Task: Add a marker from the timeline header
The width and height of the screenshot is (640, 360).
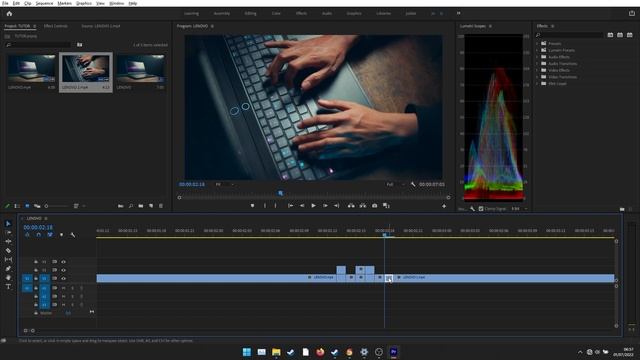Action: point(61,235)
